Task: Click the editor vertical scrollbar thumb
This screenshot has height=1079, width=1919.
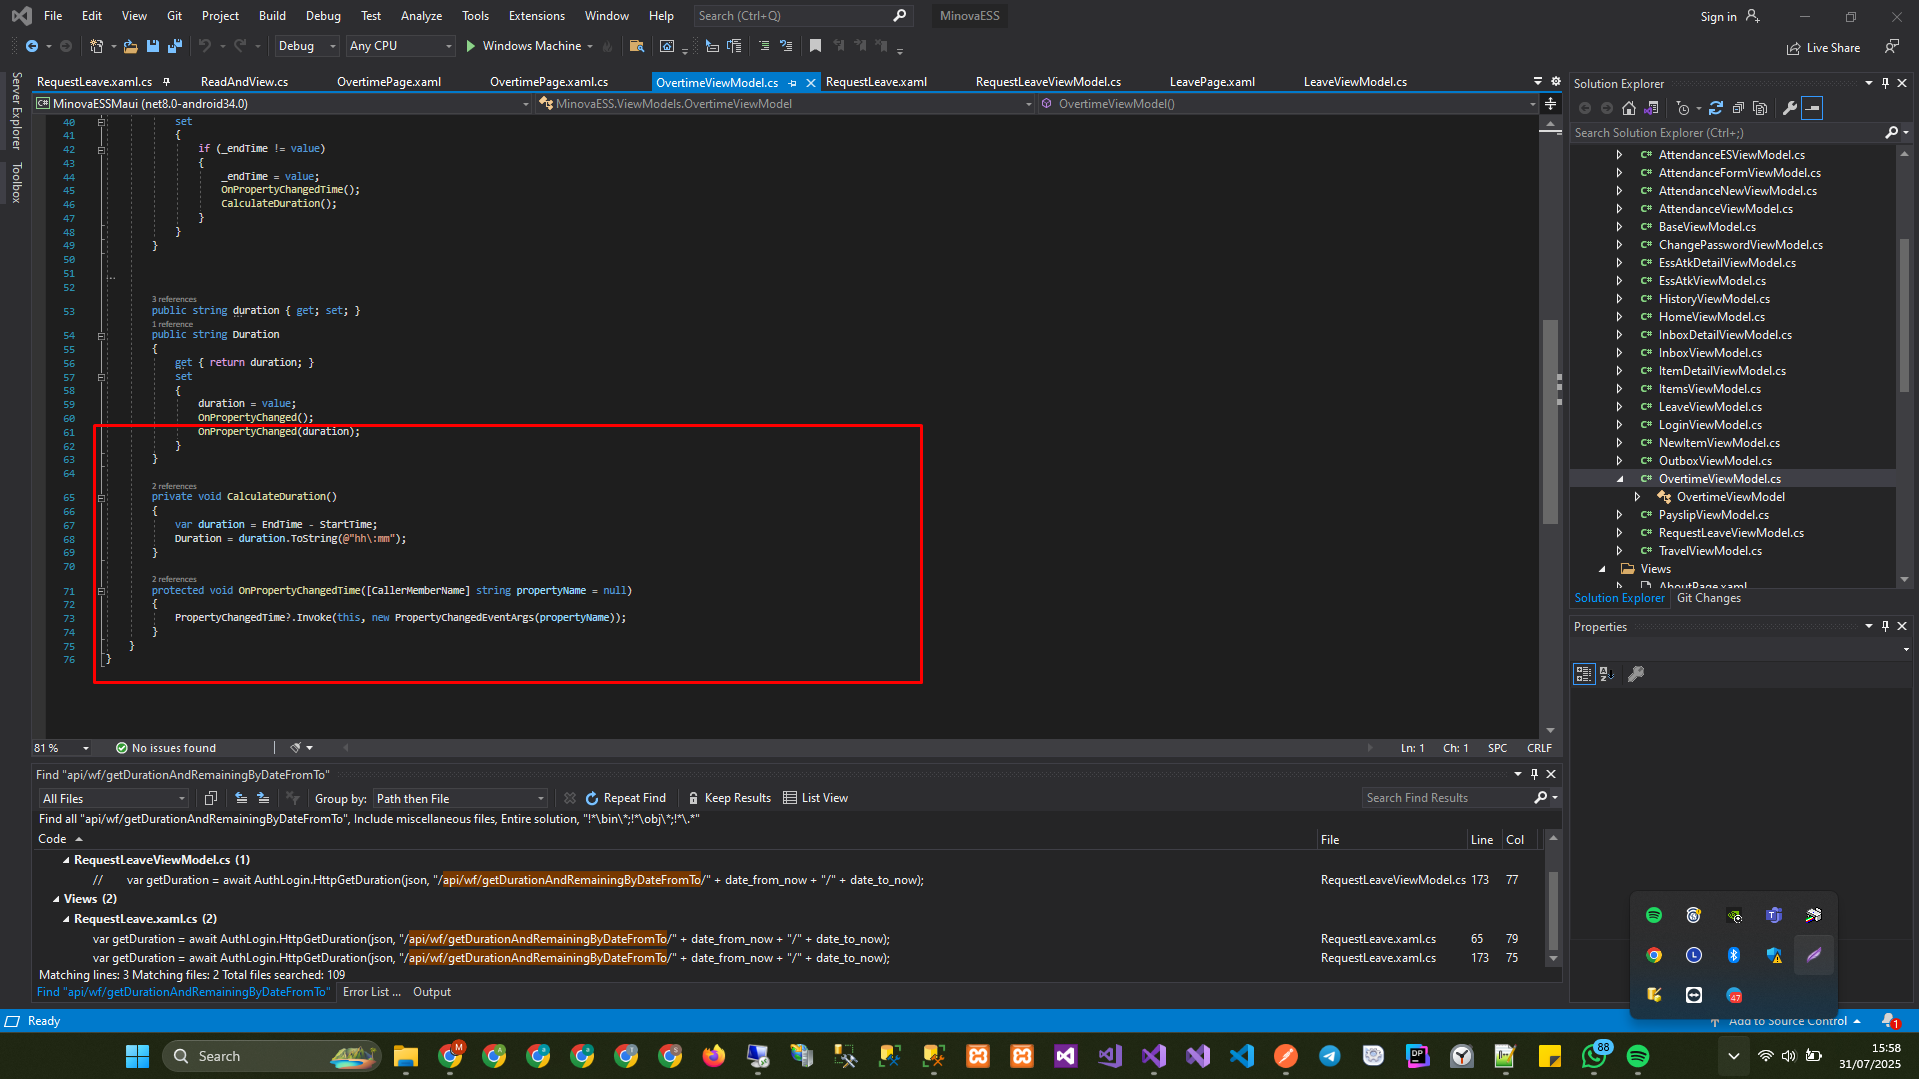Action: (1550, 421)
